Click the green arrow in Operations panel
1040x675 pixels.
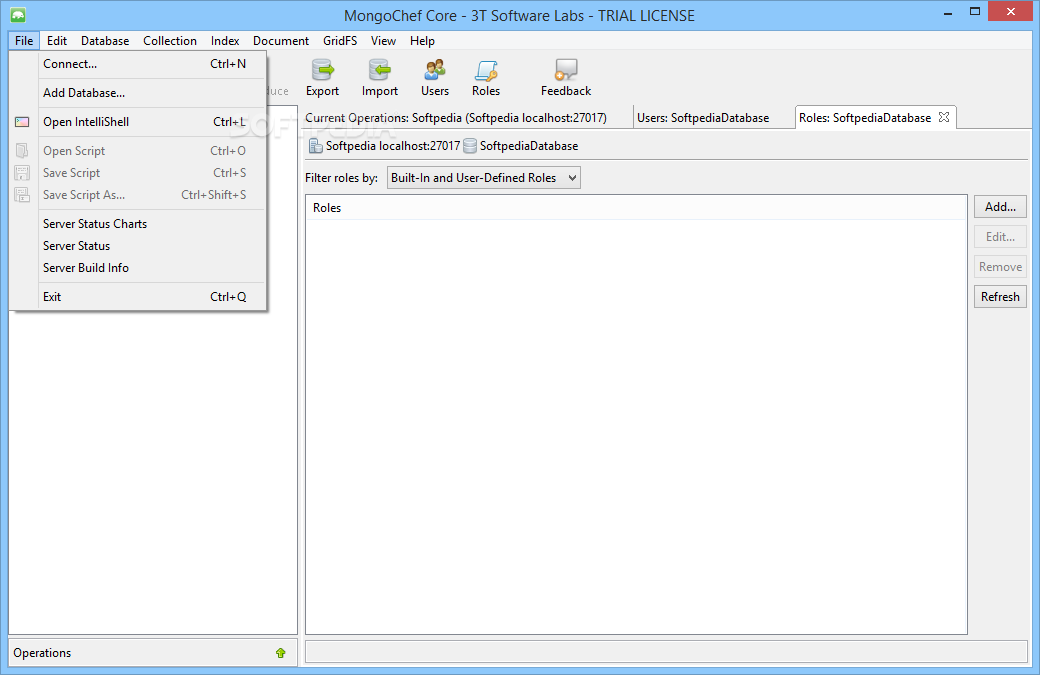[x=281, y=653]
